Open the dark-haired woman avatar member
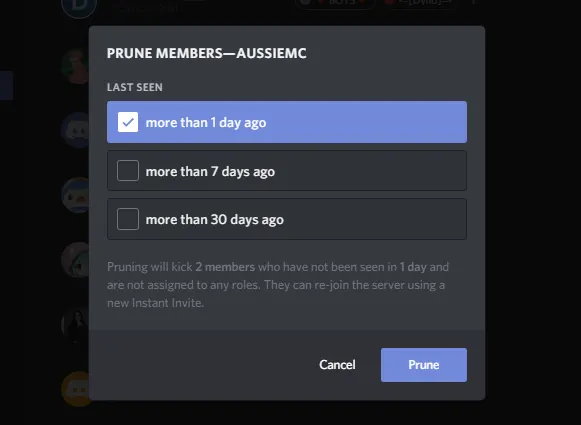The image size is (581, 425). click(75, 324)
